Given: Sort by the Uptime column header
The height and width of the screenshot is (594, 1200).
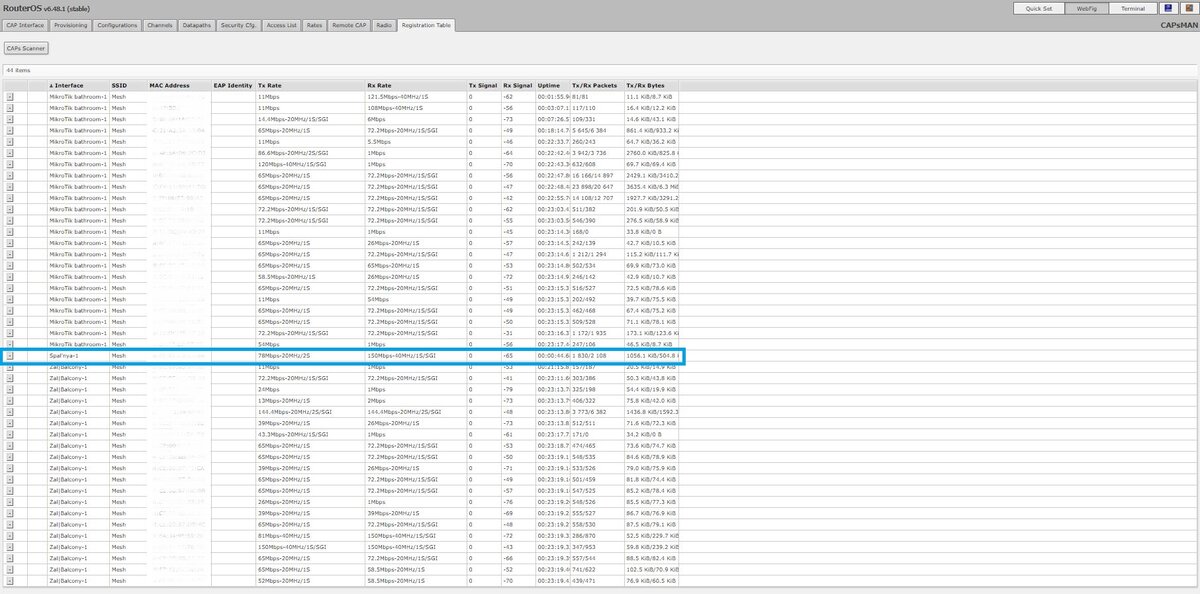Looking at the screenshot, I should point(552,85).
